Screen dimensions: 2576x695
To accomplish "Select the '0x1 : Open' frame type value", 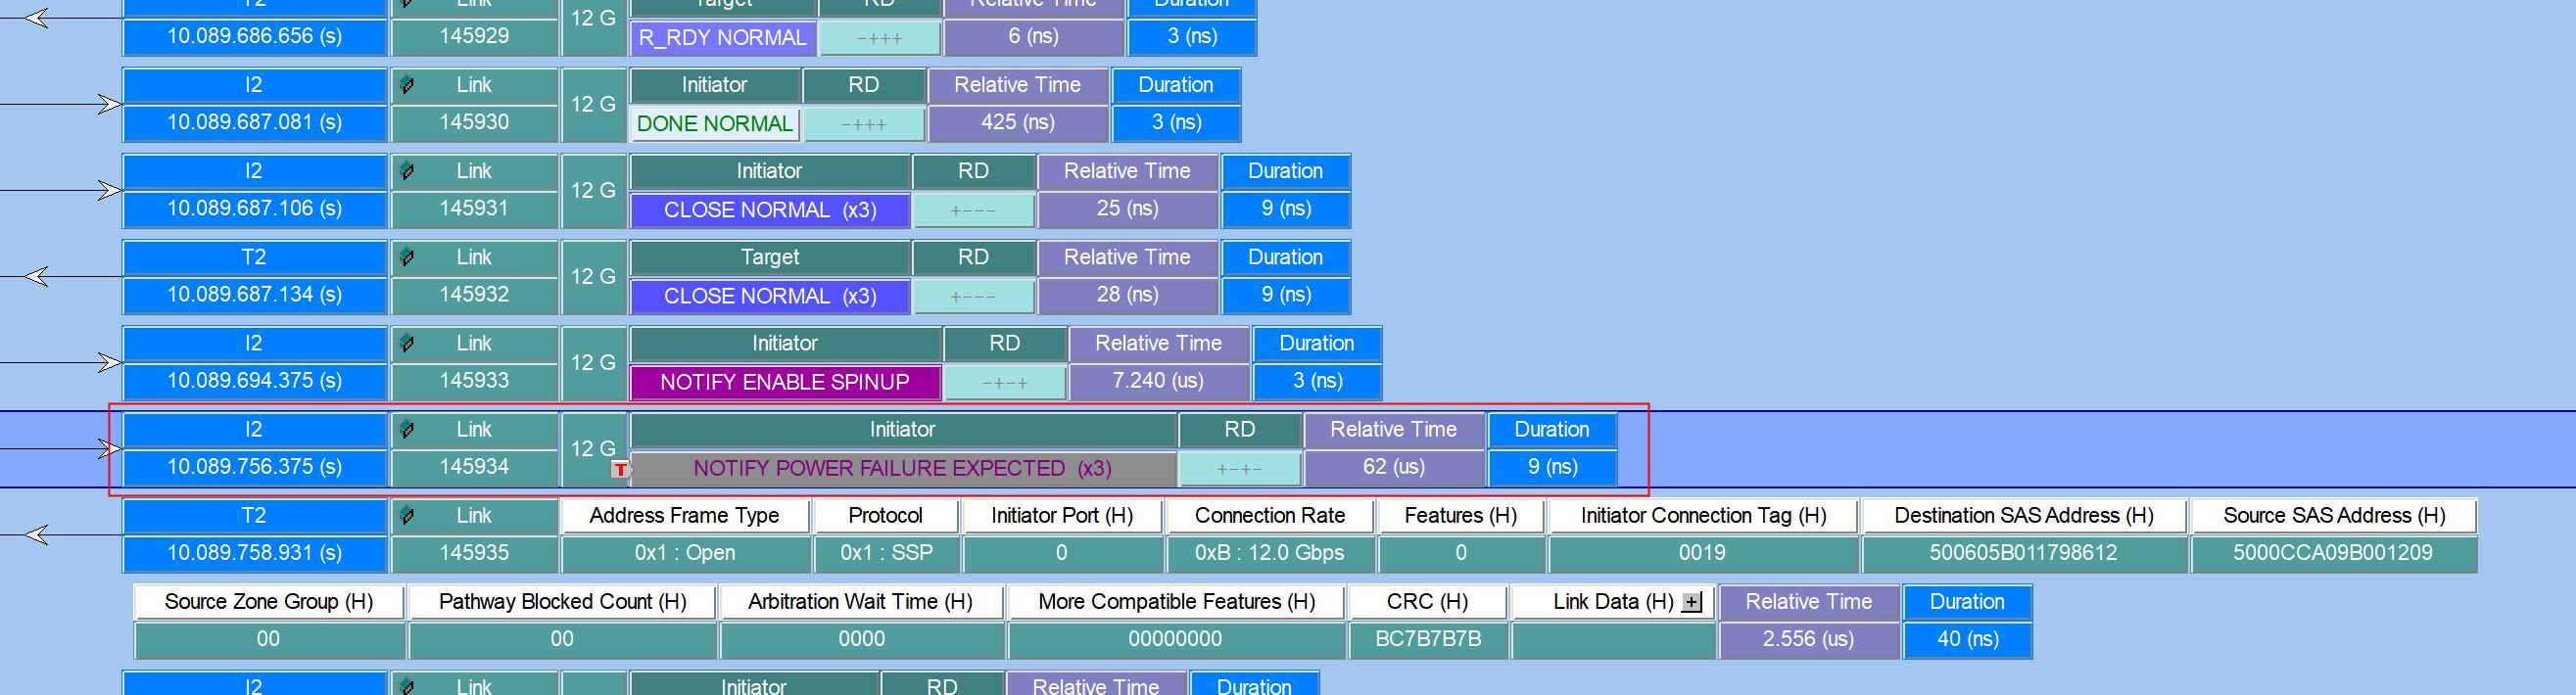I will click(685, 553).
